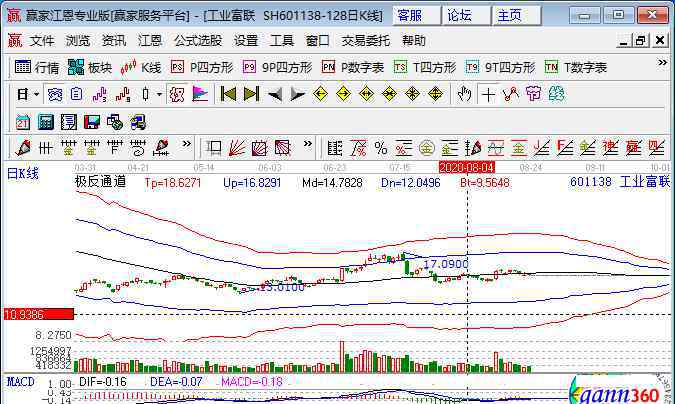Open the calculator icon

[46, 123]
